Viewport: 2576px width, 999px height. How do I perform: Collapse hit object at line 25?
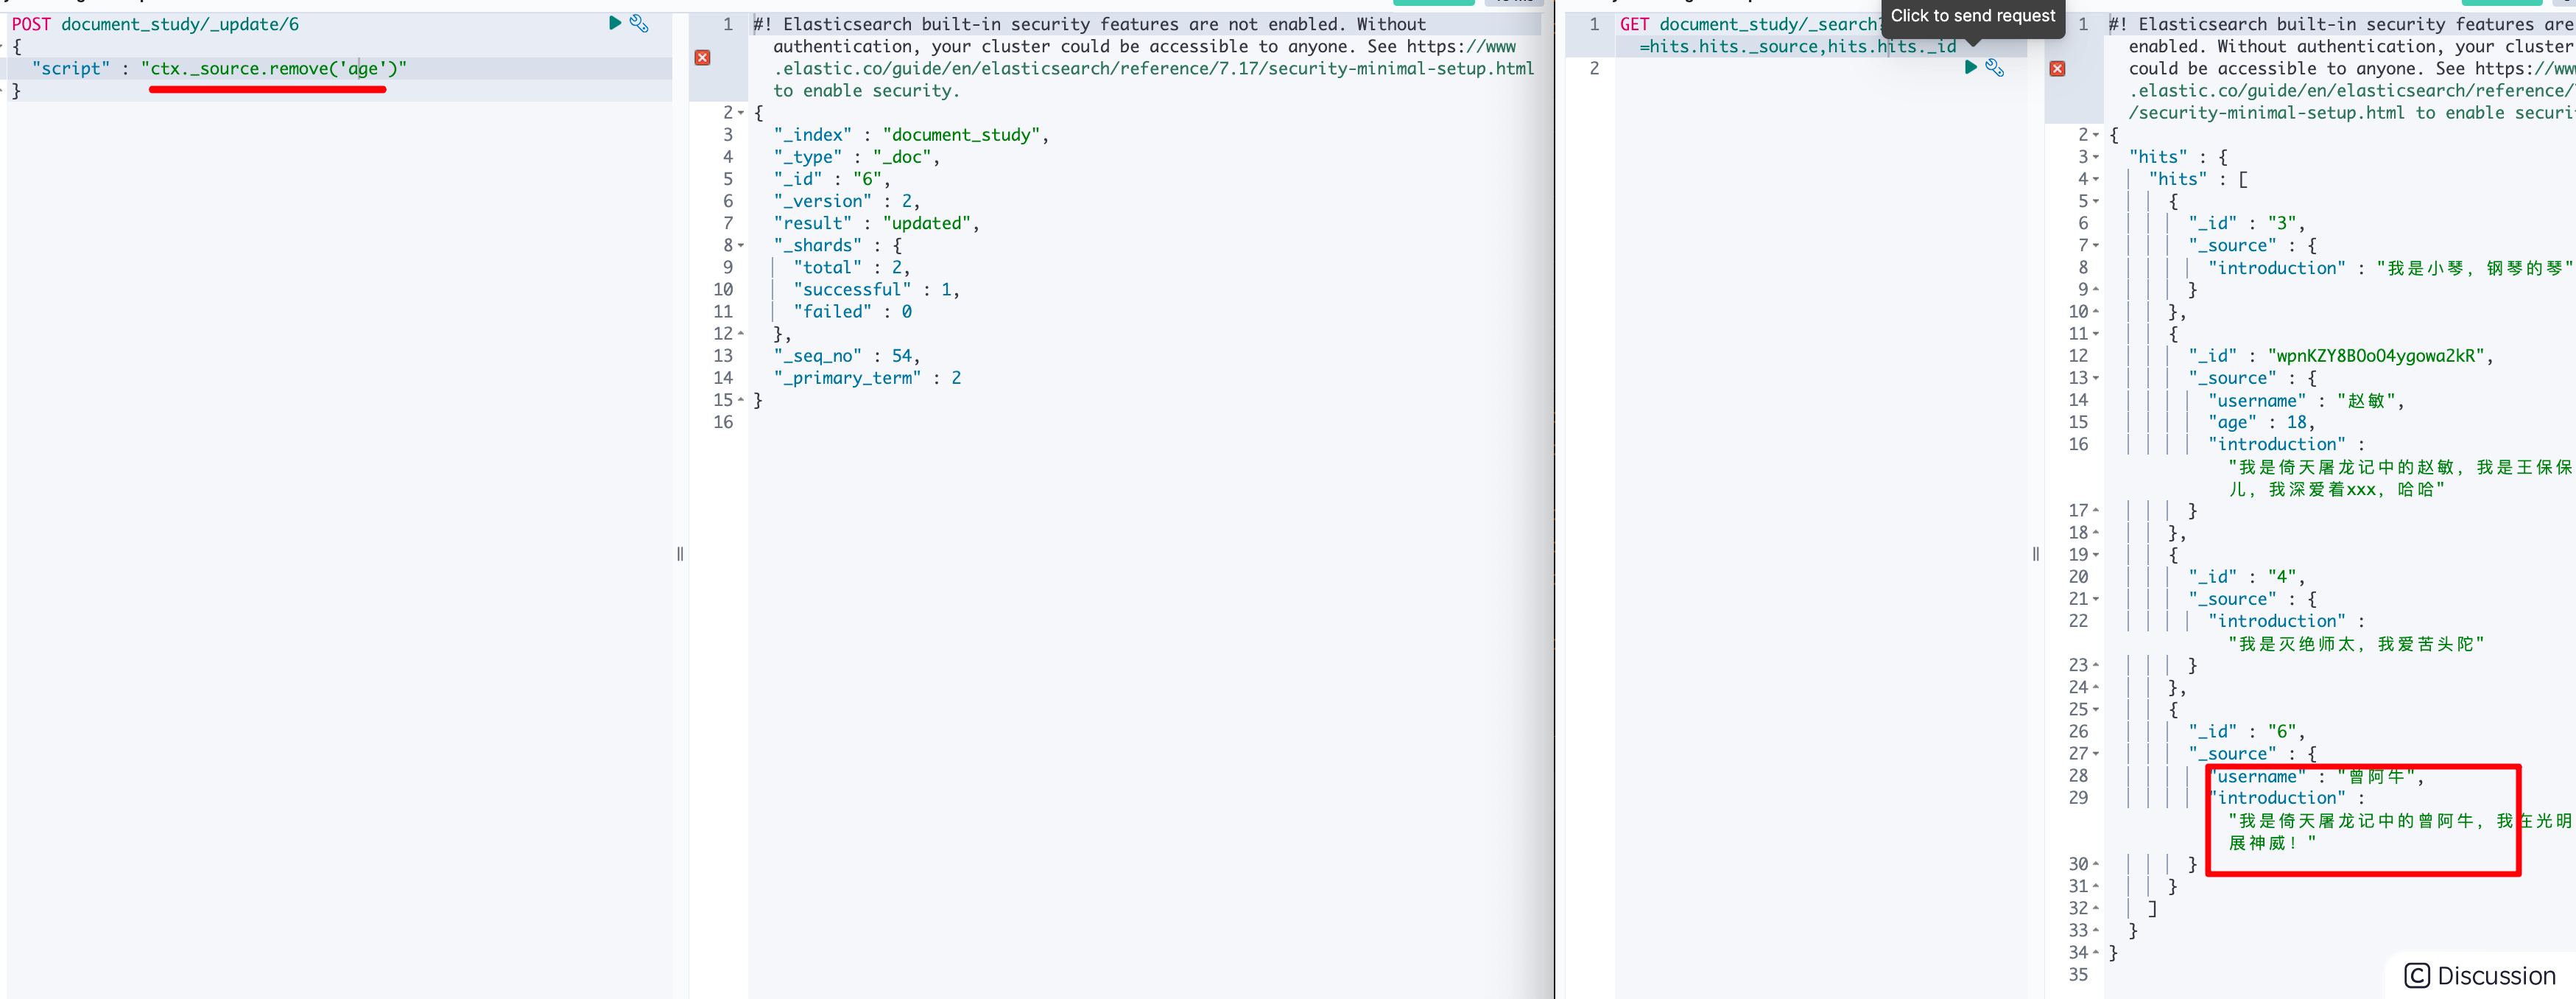pyautogui.click(x=2096, y=710)
